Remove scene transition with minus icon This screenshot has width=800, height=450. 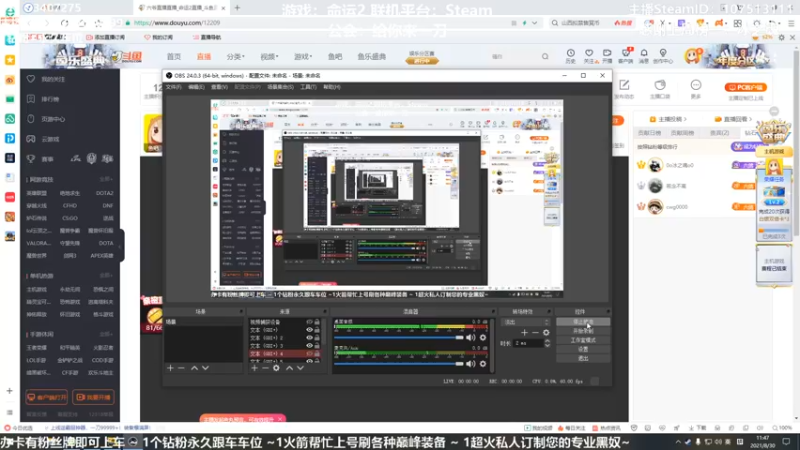coord(535,333)
